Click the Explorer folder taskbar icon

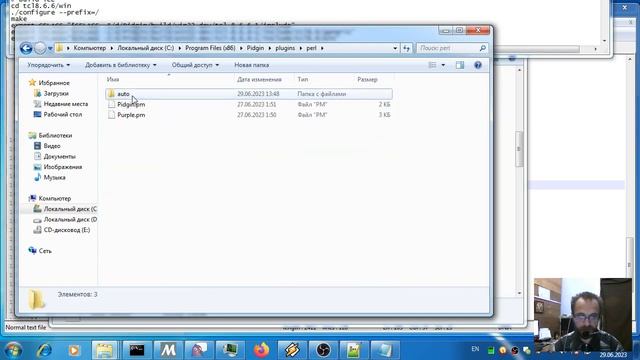105,350
